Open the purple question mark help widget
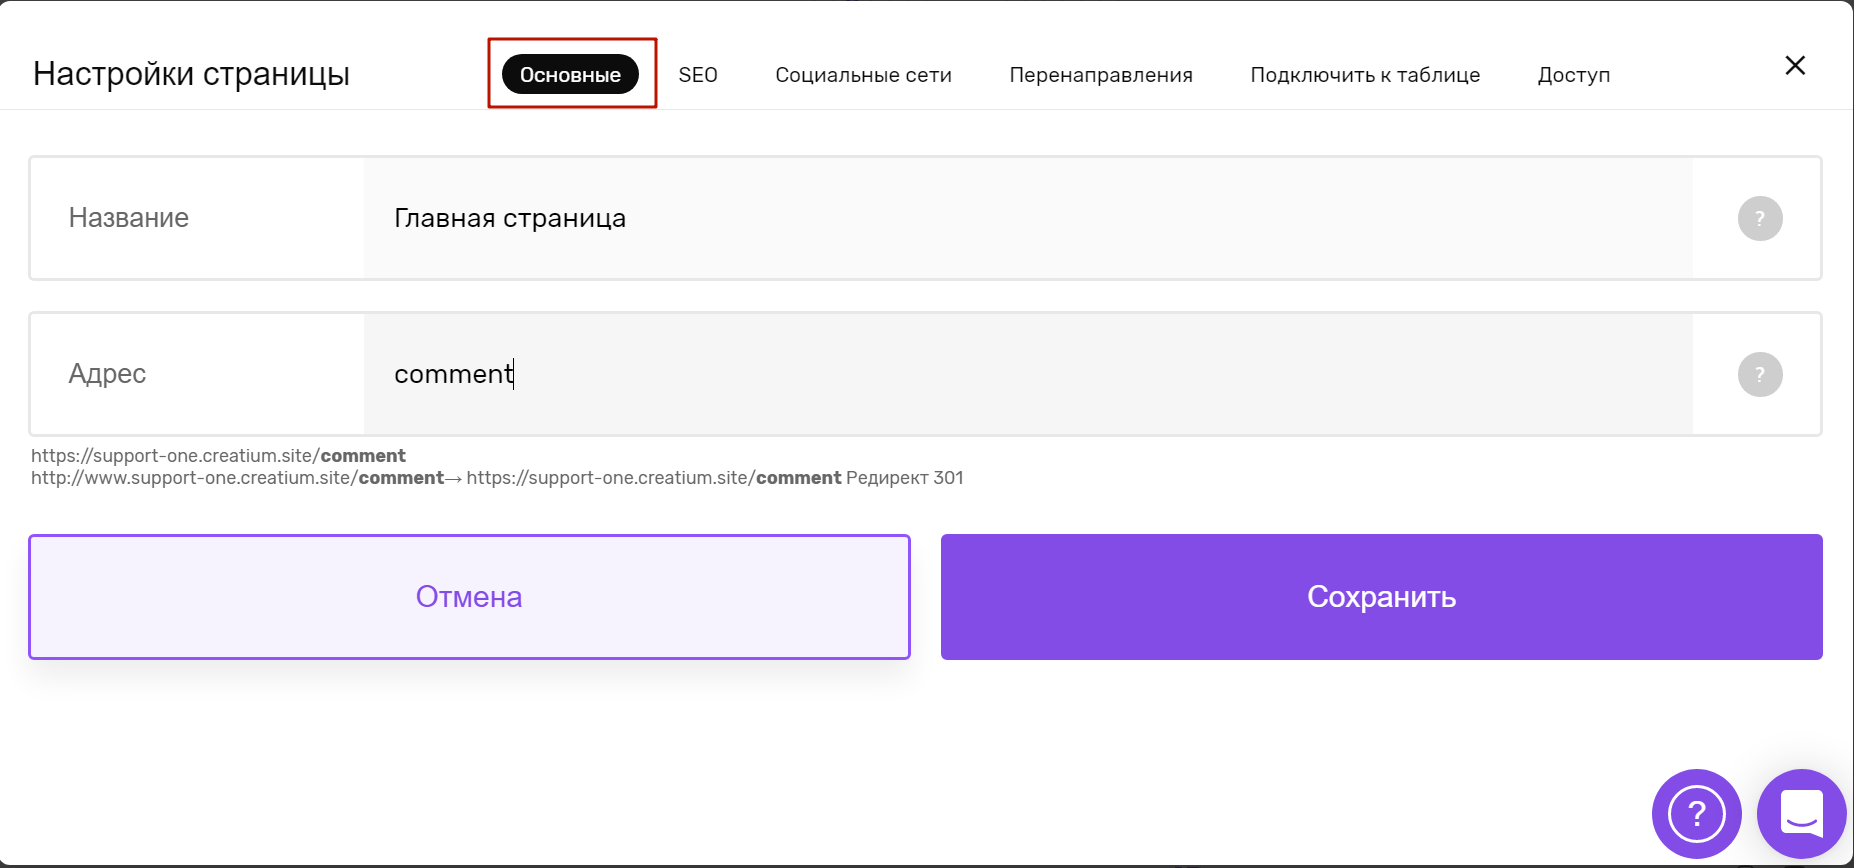Viewport: 1854px width, 868px height. (1696, 813)
